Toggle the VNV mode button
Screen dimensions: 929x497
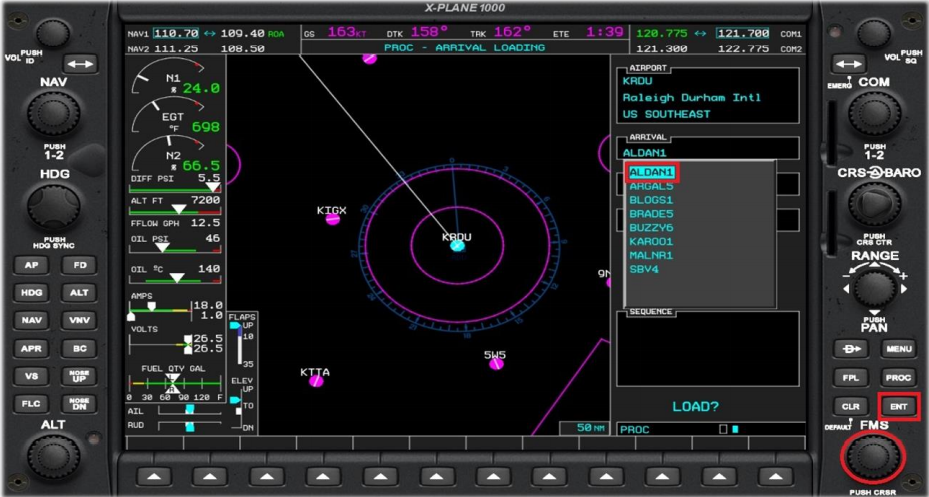point(79,320)
